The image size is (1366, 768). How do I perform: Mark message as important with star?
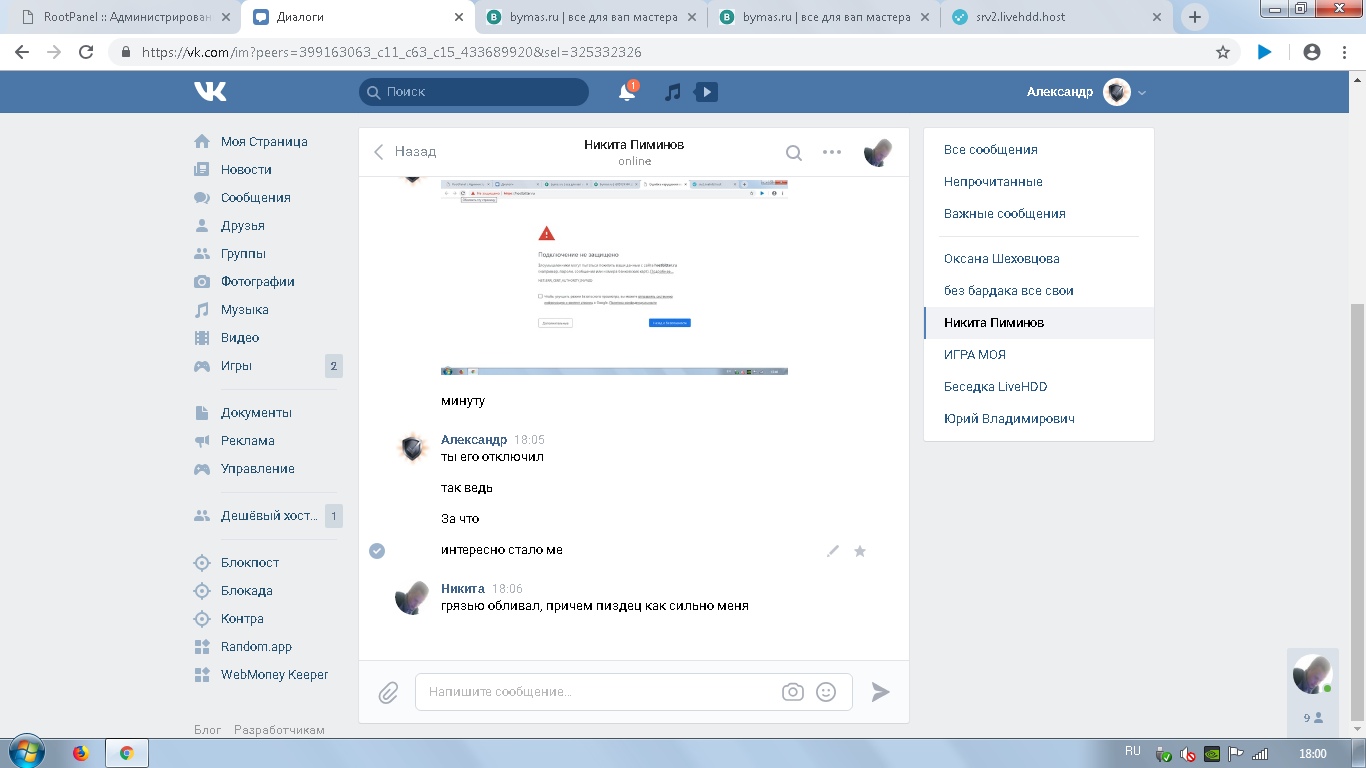pos(860,551)
